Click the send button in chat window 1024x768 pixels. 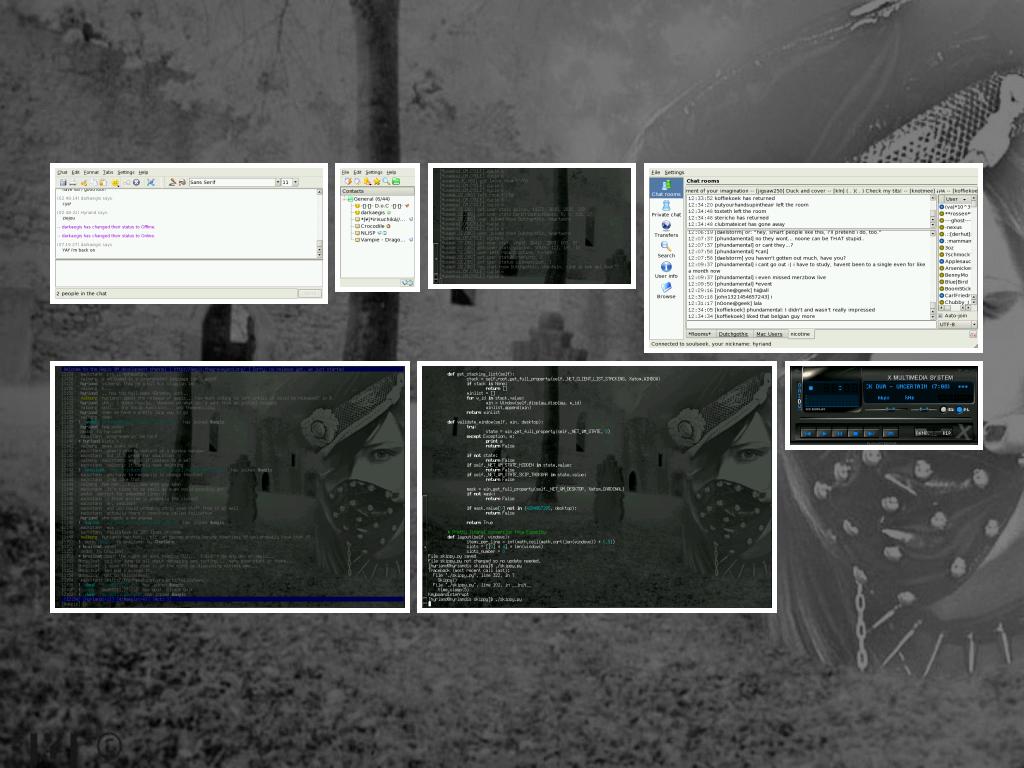tap(310, 293)
